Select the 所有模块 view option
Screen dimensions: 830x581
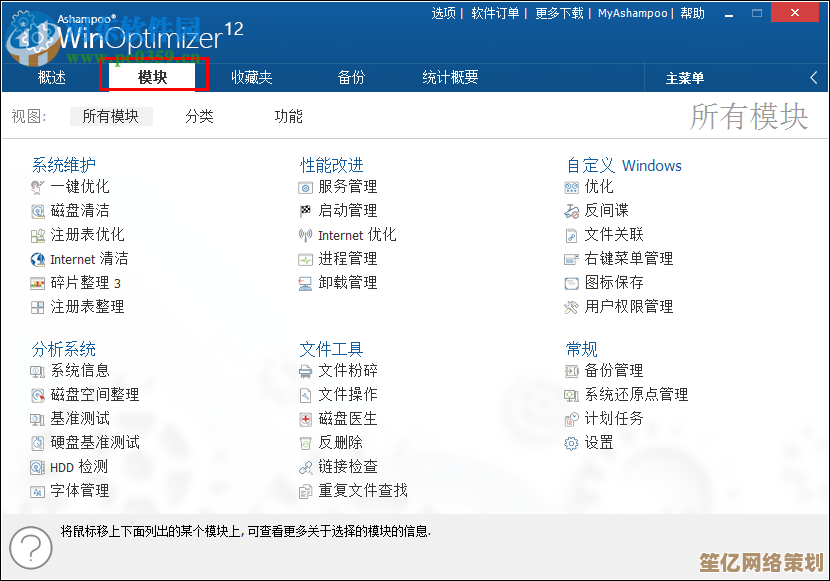111,117
